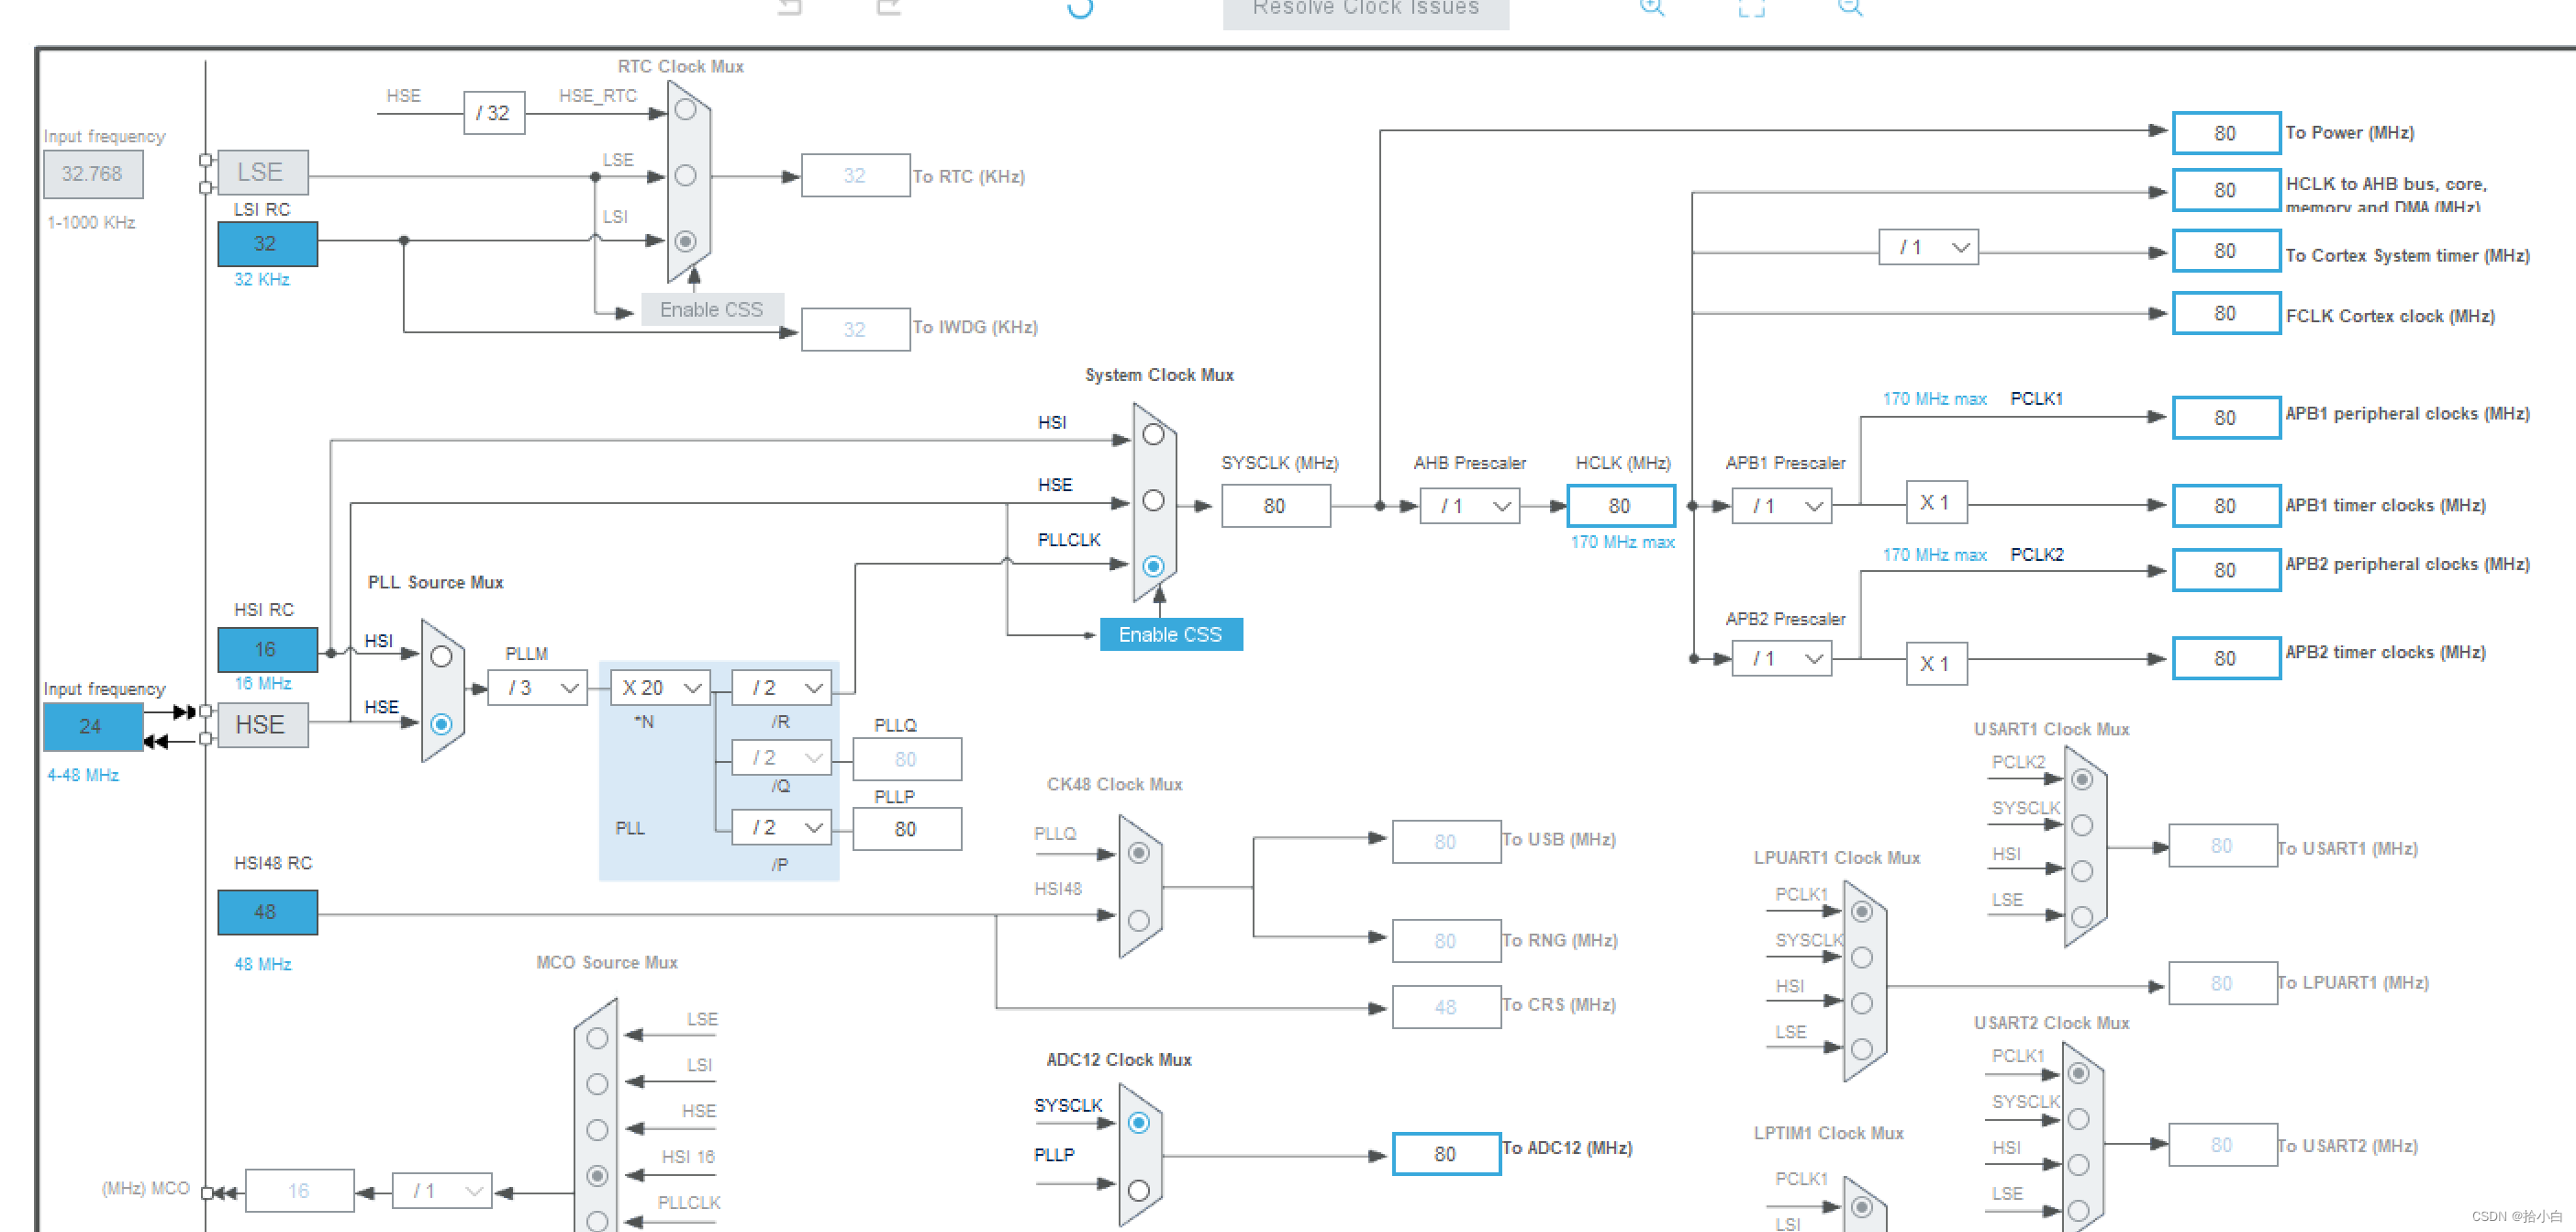Screen dimensions: 2576x1232
Task: Click the refresh circular arrow icon
Action: click(x=1080, y=8)
